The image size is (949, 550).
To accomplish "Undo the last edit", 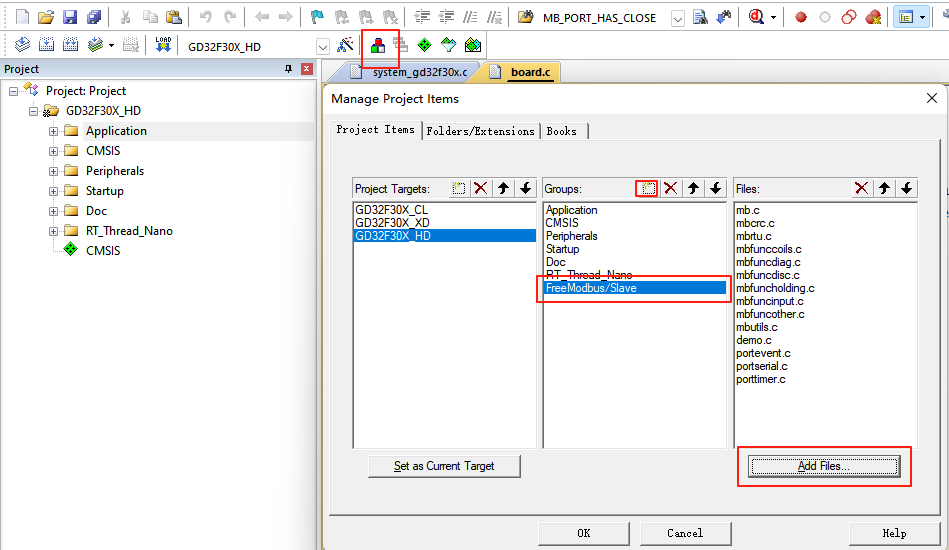I will [x=206, y=17].
